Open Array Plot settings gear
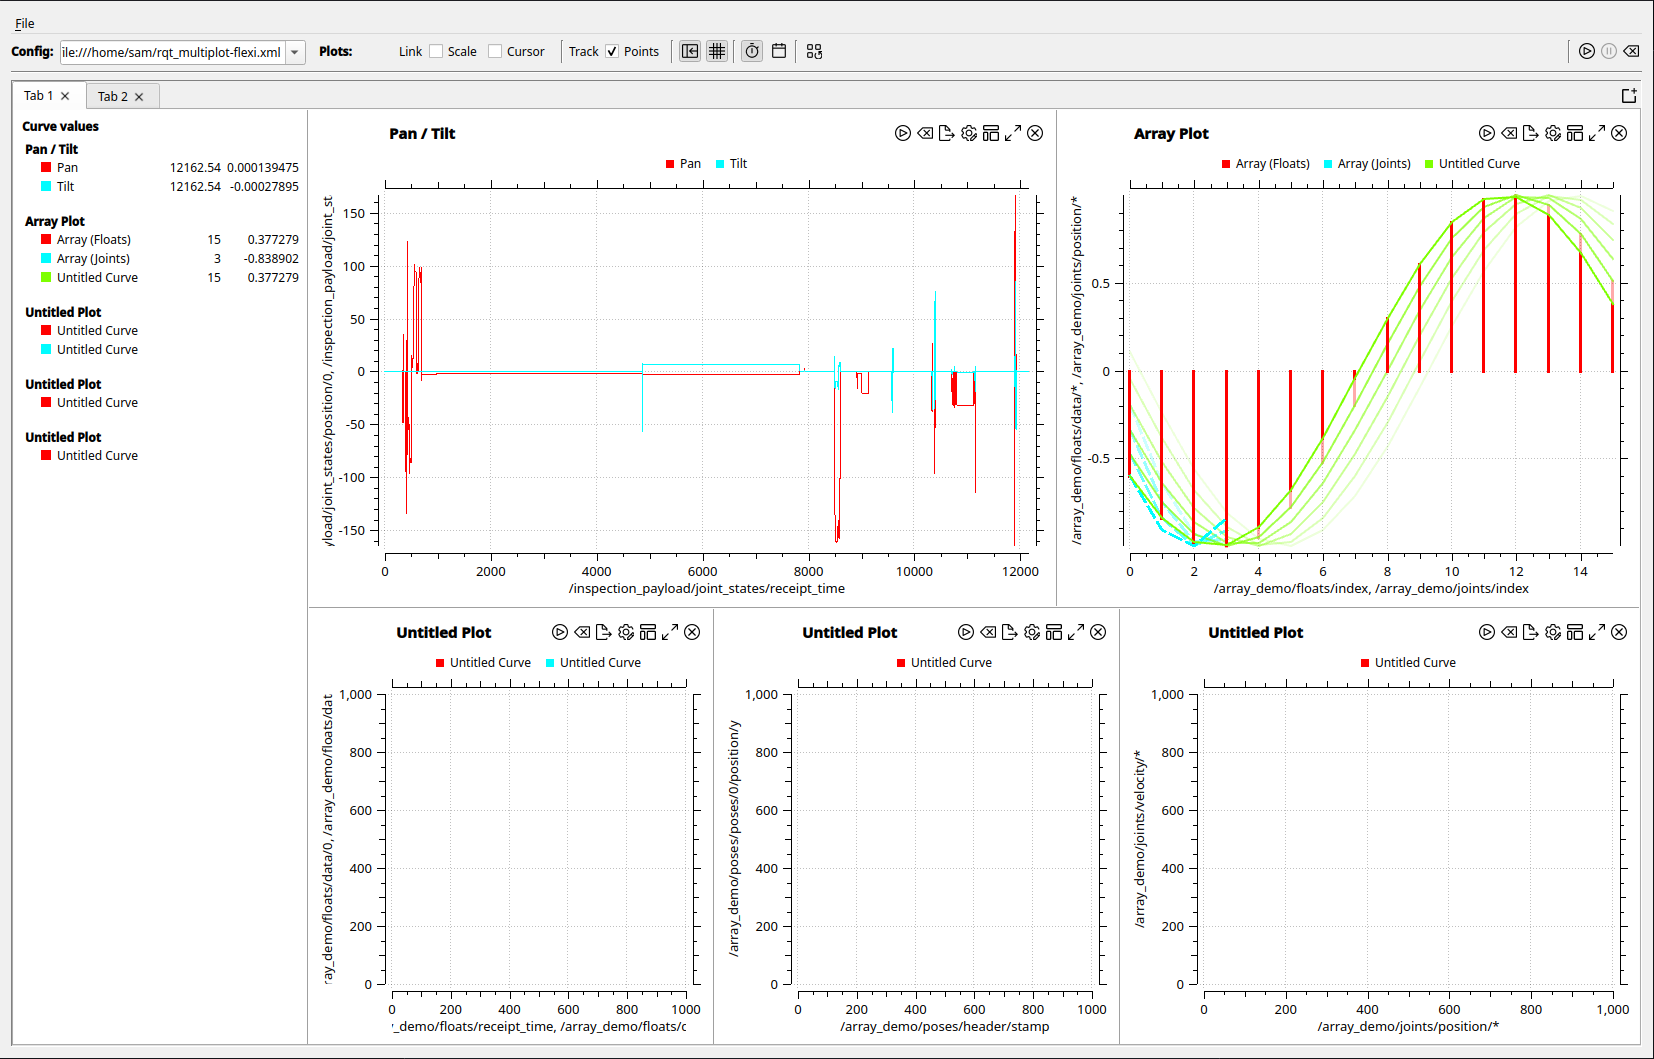This screenshot has height=1059, width=1654. (x=1553, y=133)
